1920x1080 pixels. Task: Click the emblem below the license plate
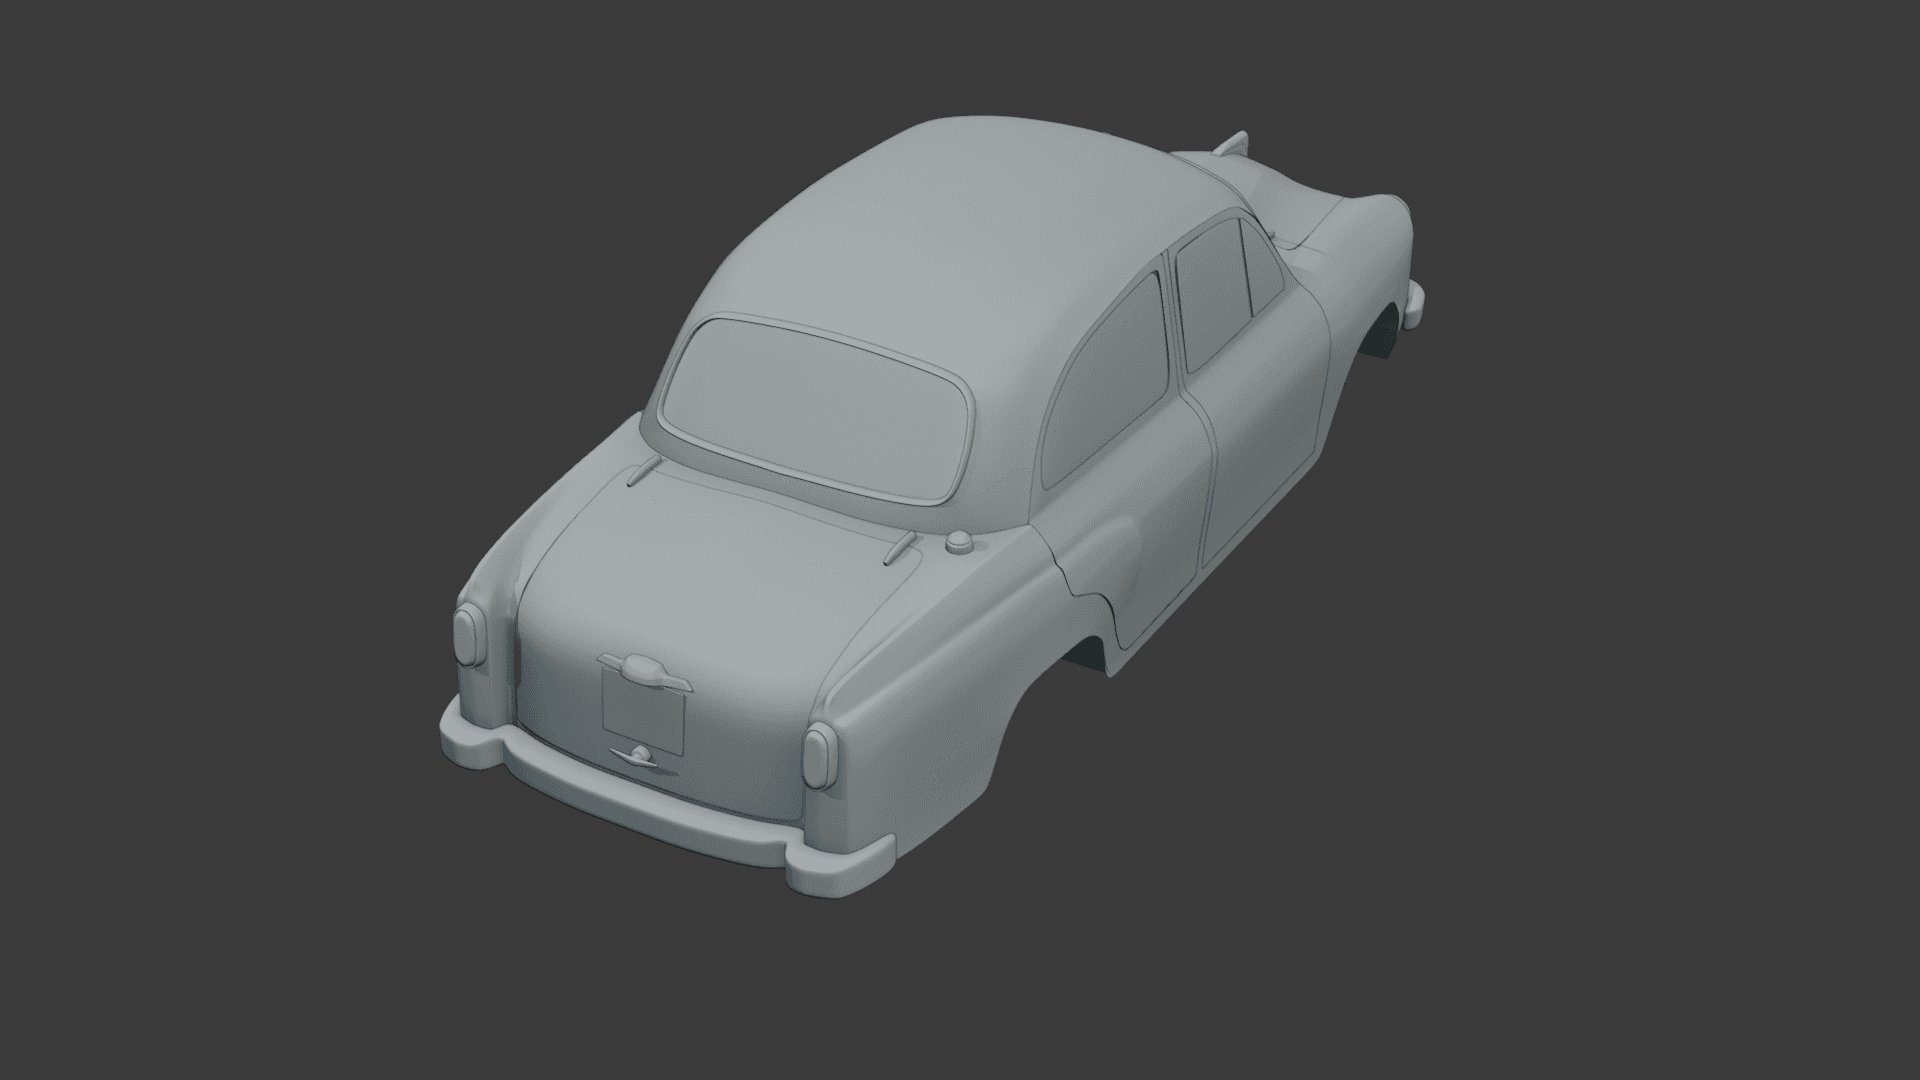tap(634, 756)
